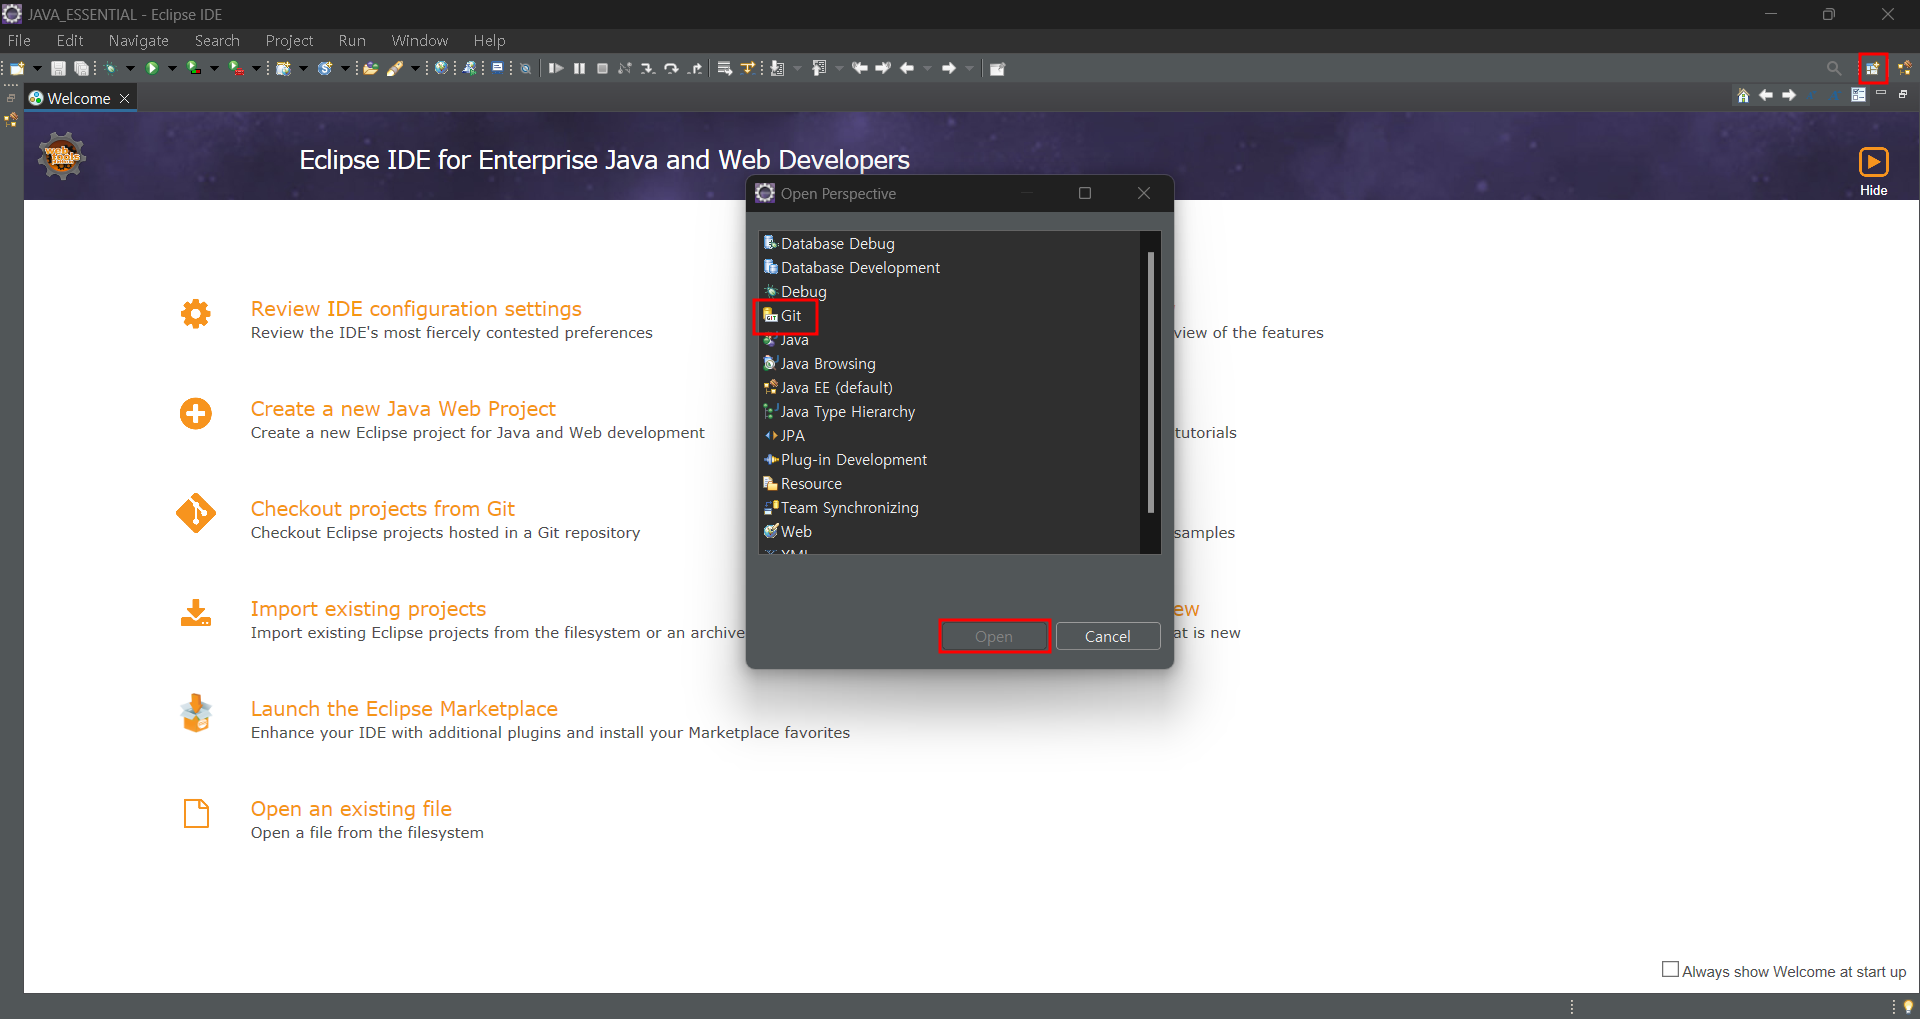The height and width of the screenshot is (1019, 1920).
Task: Click the perspective list scrollbar
Action: point(1151,382)
